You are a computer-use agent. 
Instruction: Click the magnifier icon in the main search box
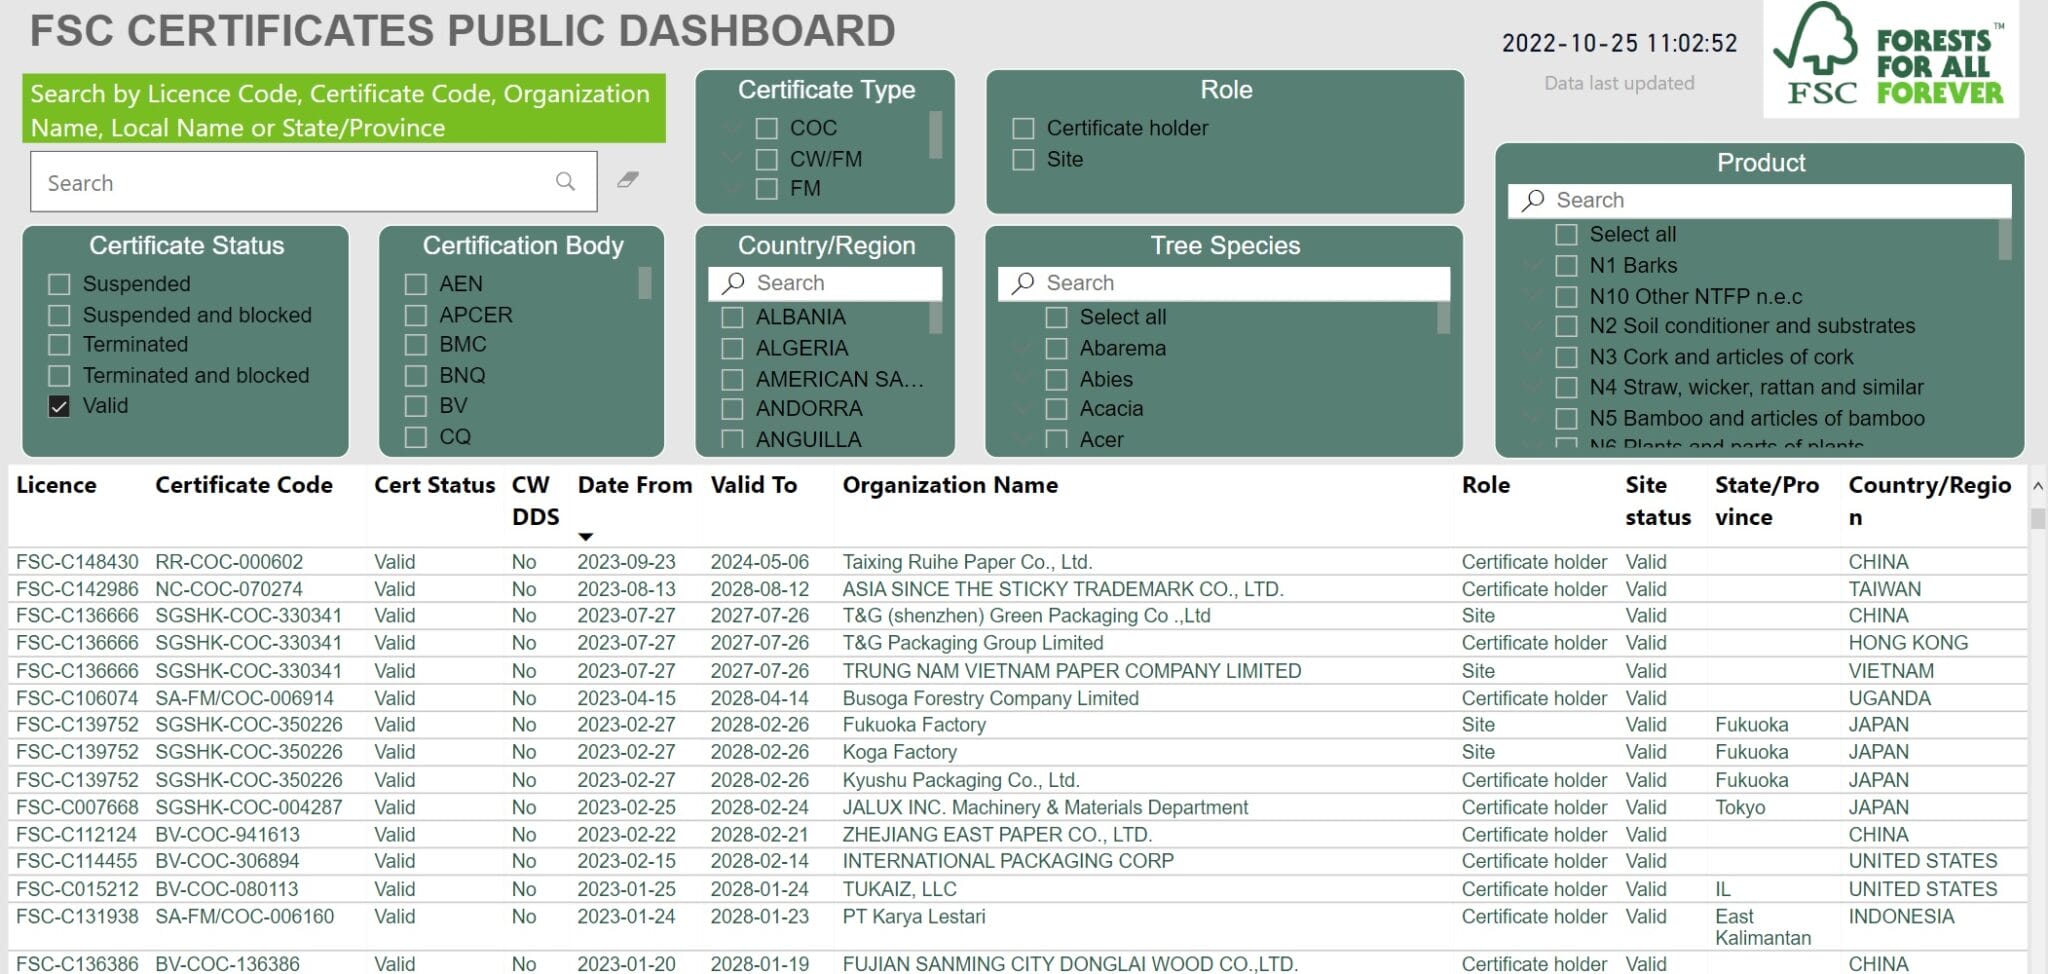click(565, 181)
